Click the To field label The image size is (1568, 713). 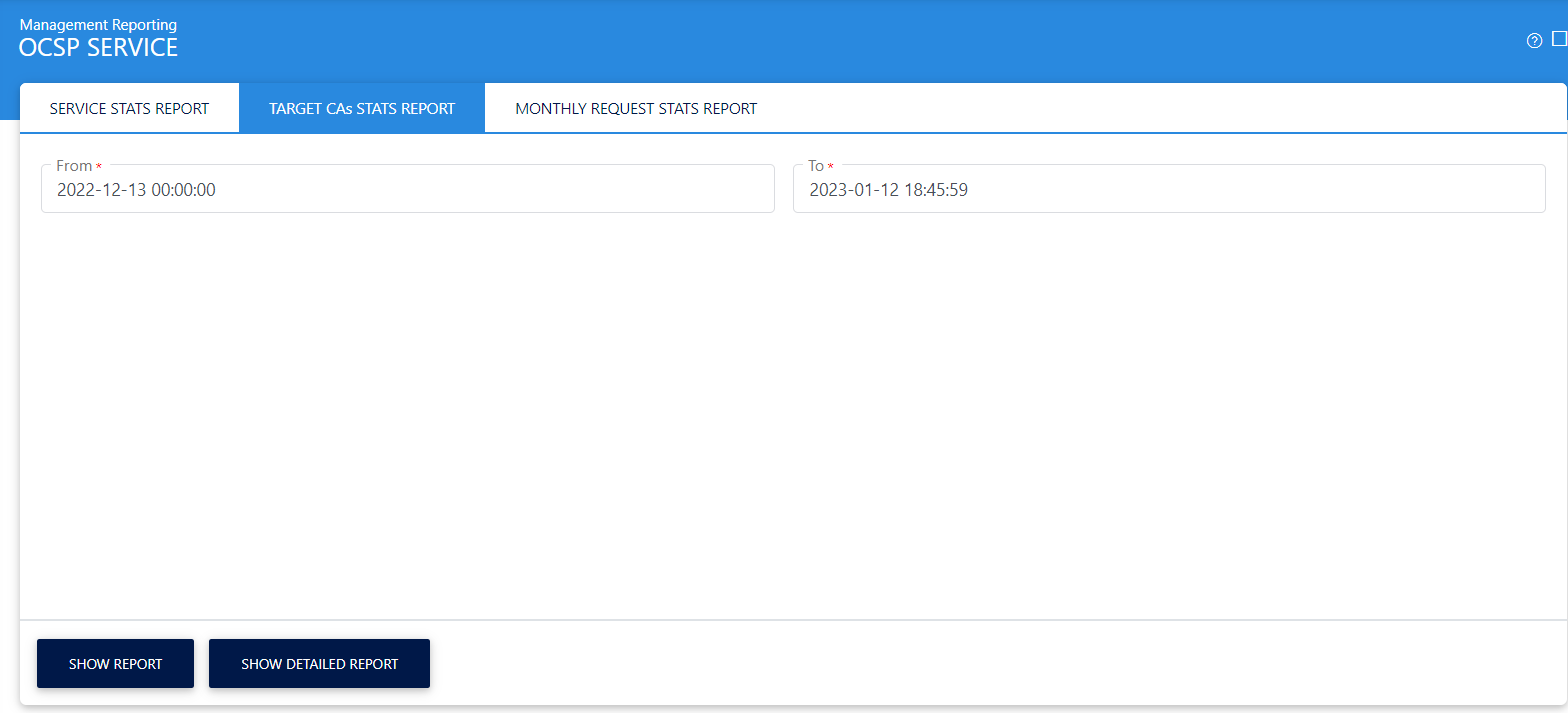coord(816,166)
